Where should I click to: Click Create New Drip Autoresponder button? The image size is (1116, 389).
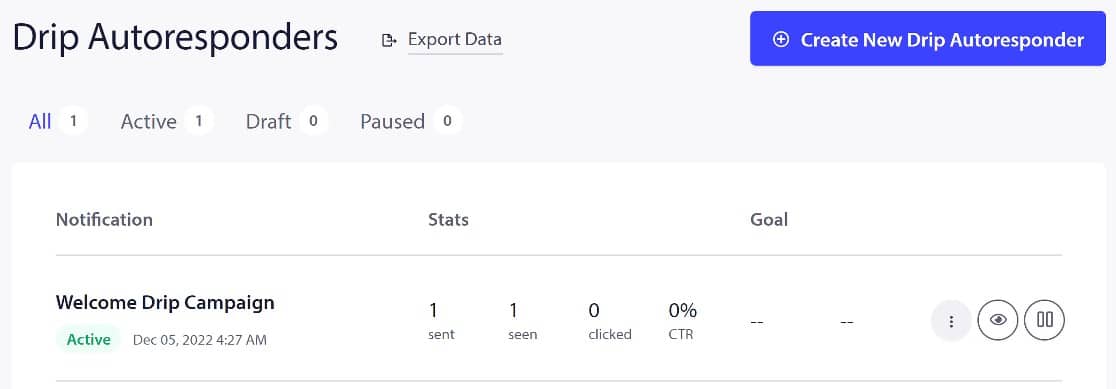pos(927,38)
